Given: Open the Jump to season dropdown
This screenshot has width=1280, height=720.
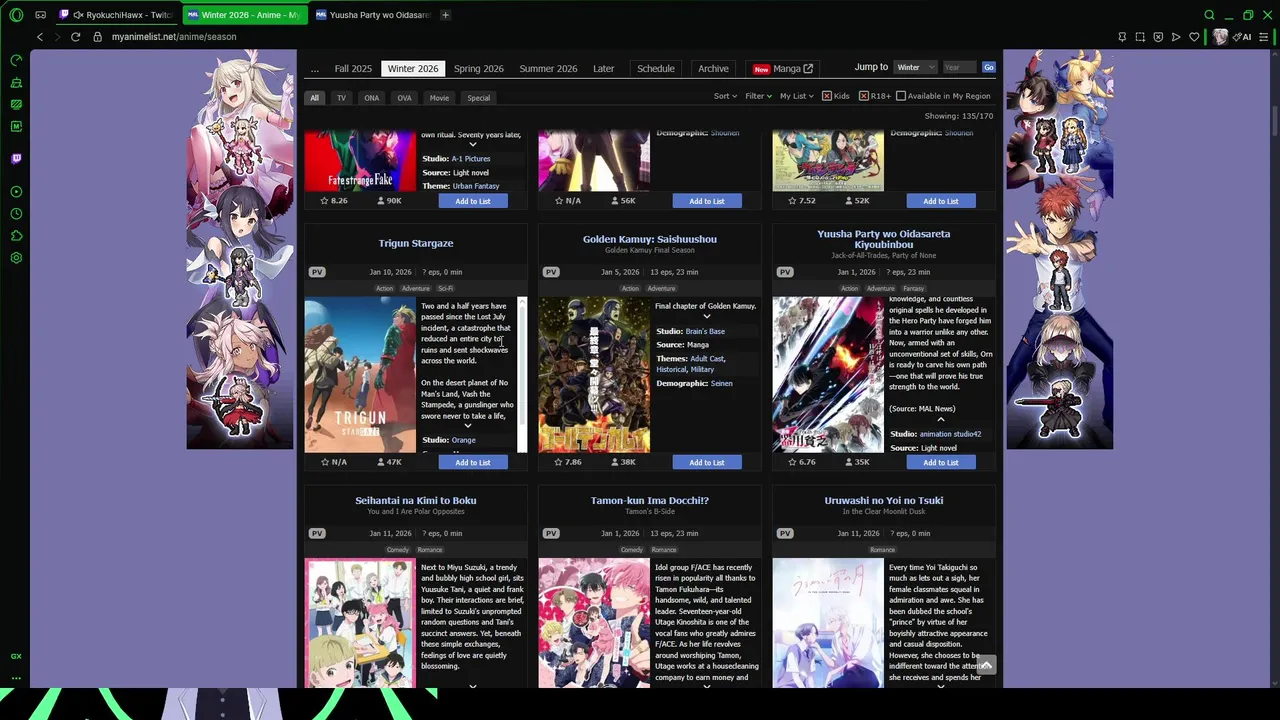Looking at the screenshot, I should (x=915, y=67).
